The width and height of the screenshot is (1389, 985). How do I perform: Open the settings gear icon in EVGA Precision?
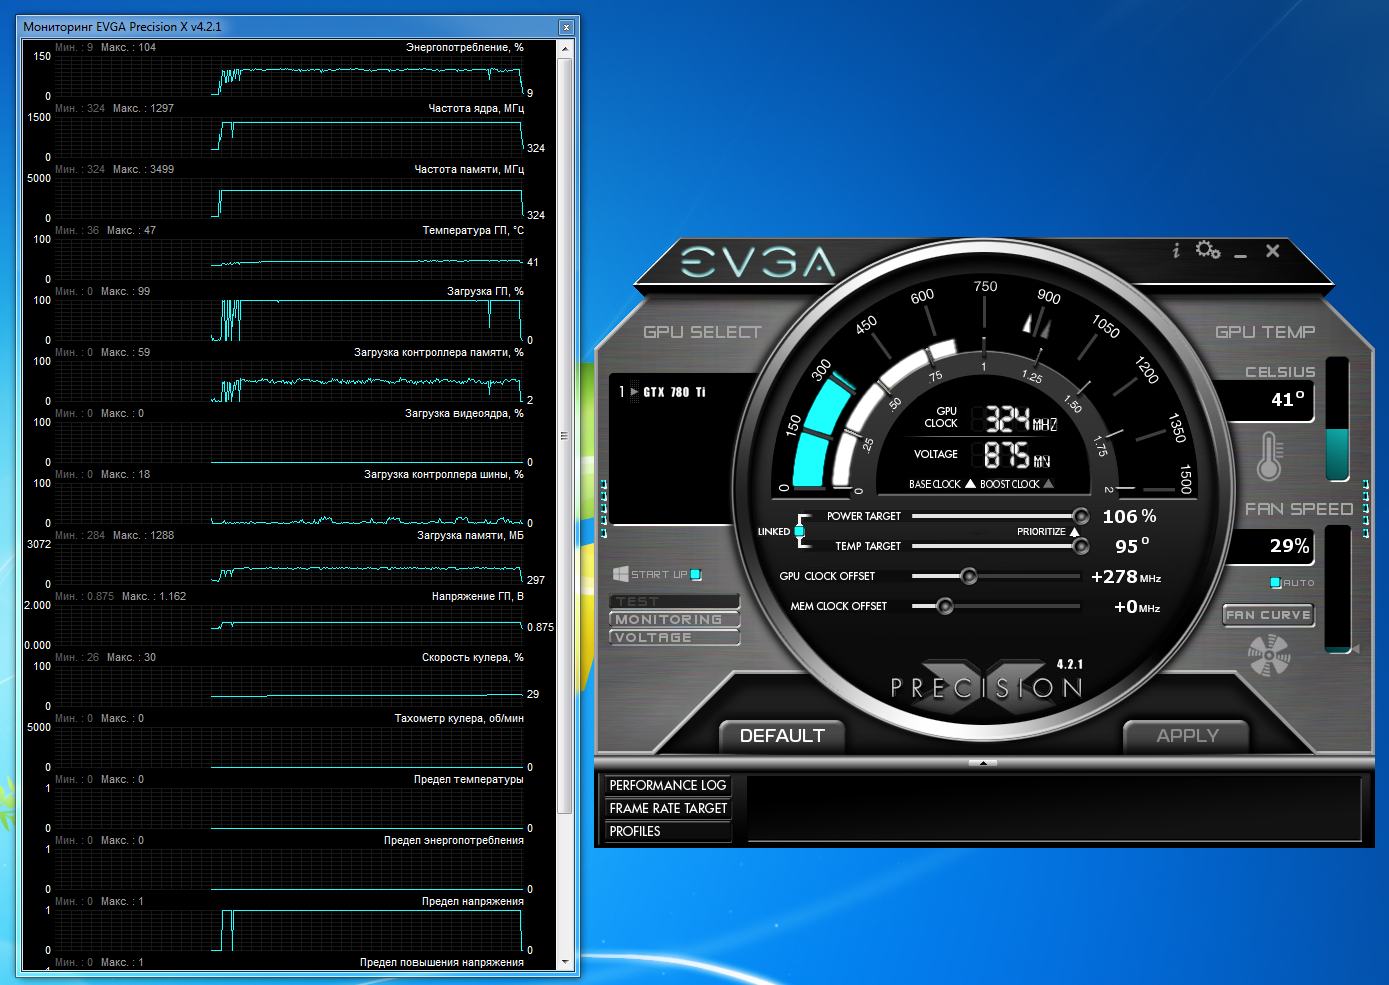coord(1208,250)
